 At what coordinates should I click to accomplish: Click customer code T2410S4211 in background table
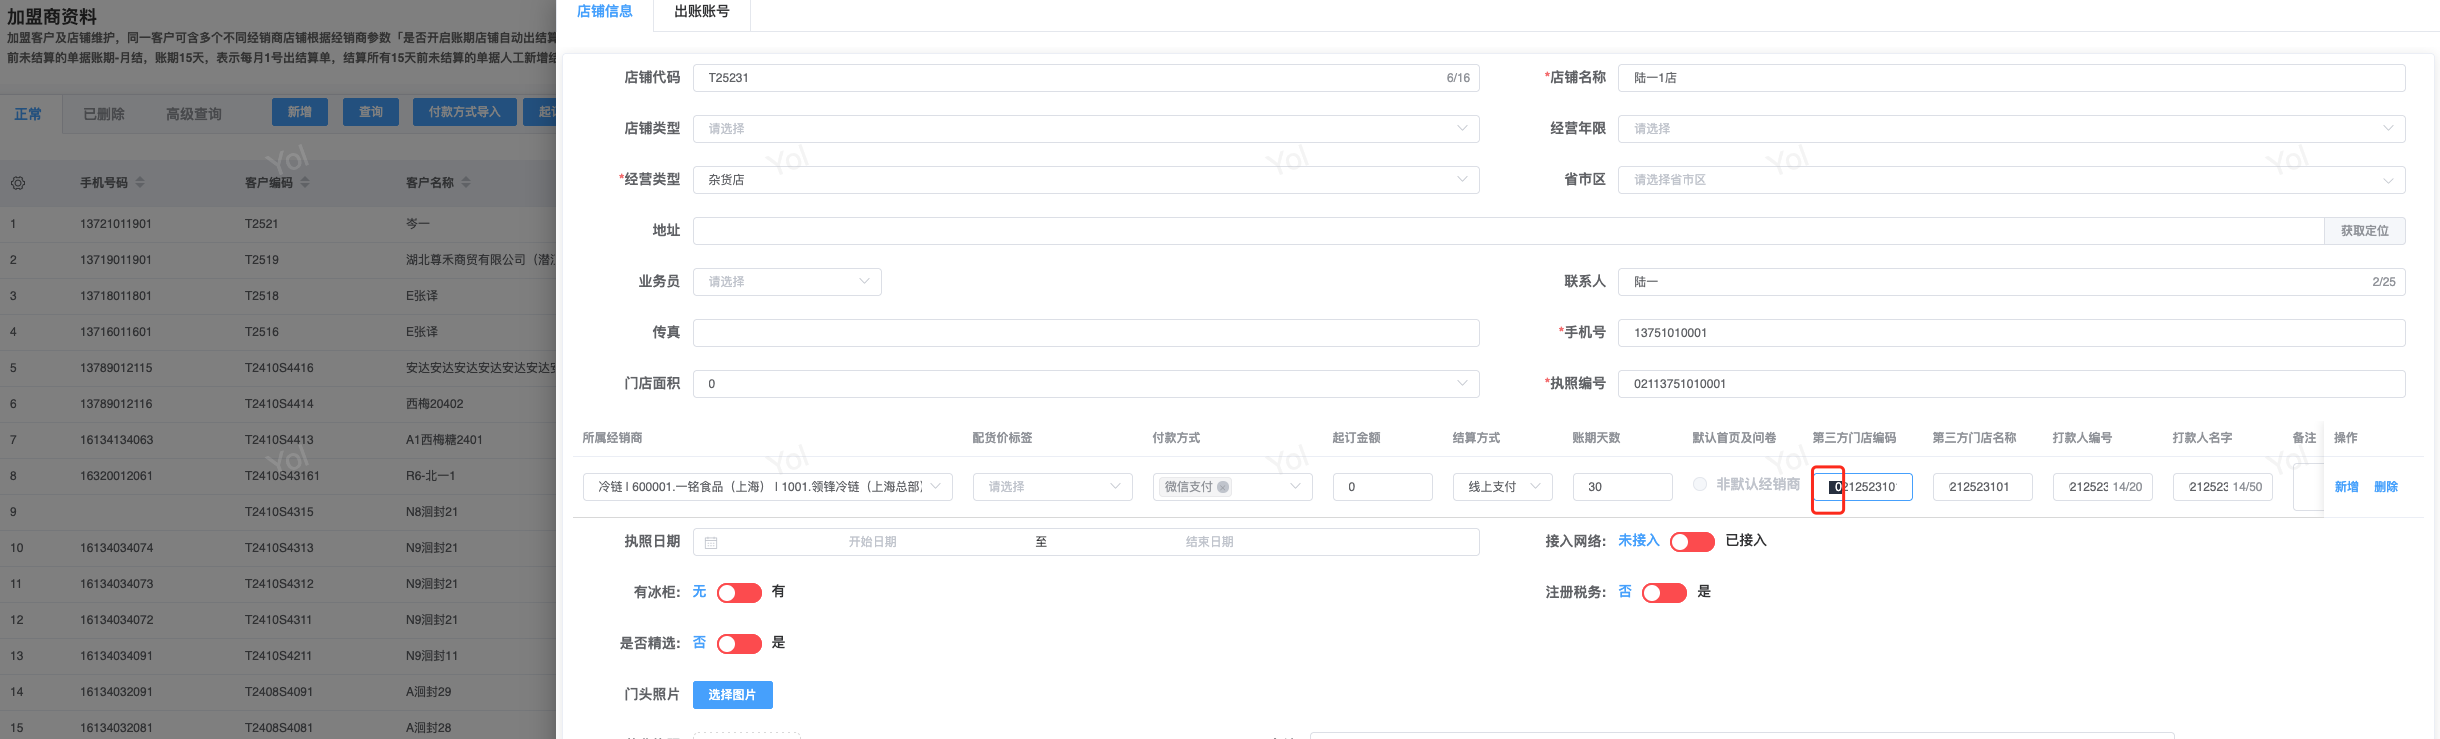[x=279, y=656]
